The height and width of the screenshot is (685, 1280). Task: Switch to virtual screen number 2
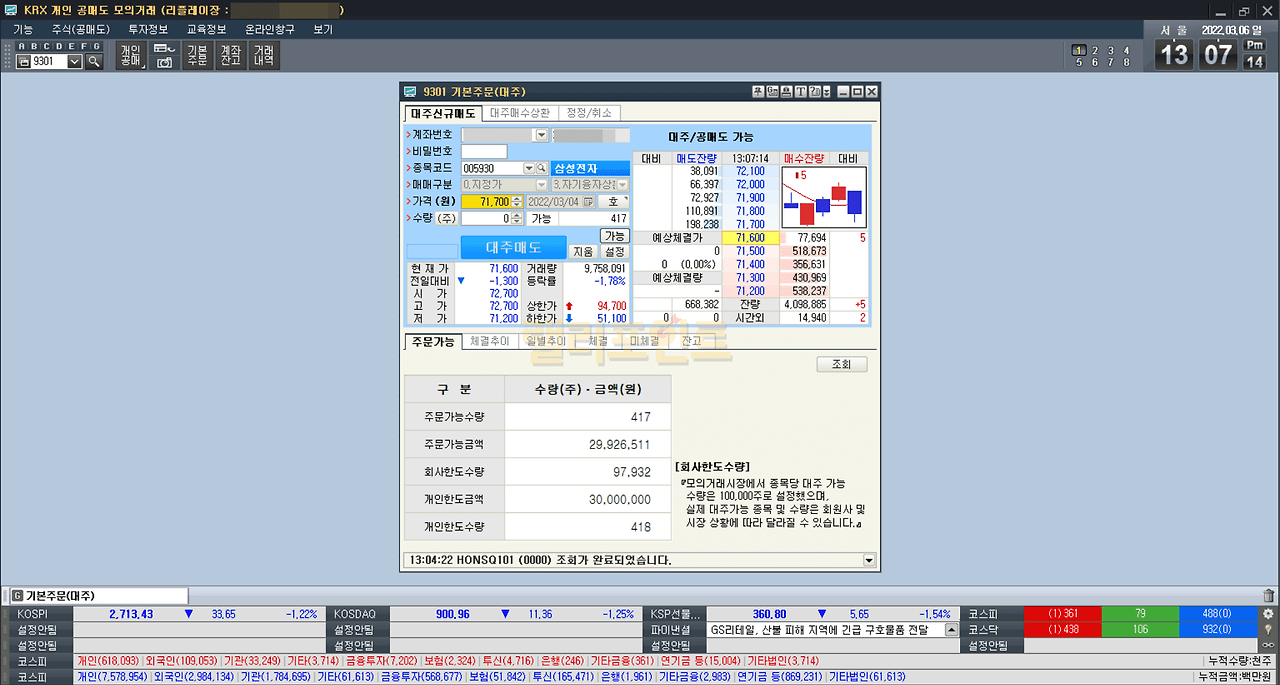pyautogui.click(x=1094, y=50)
